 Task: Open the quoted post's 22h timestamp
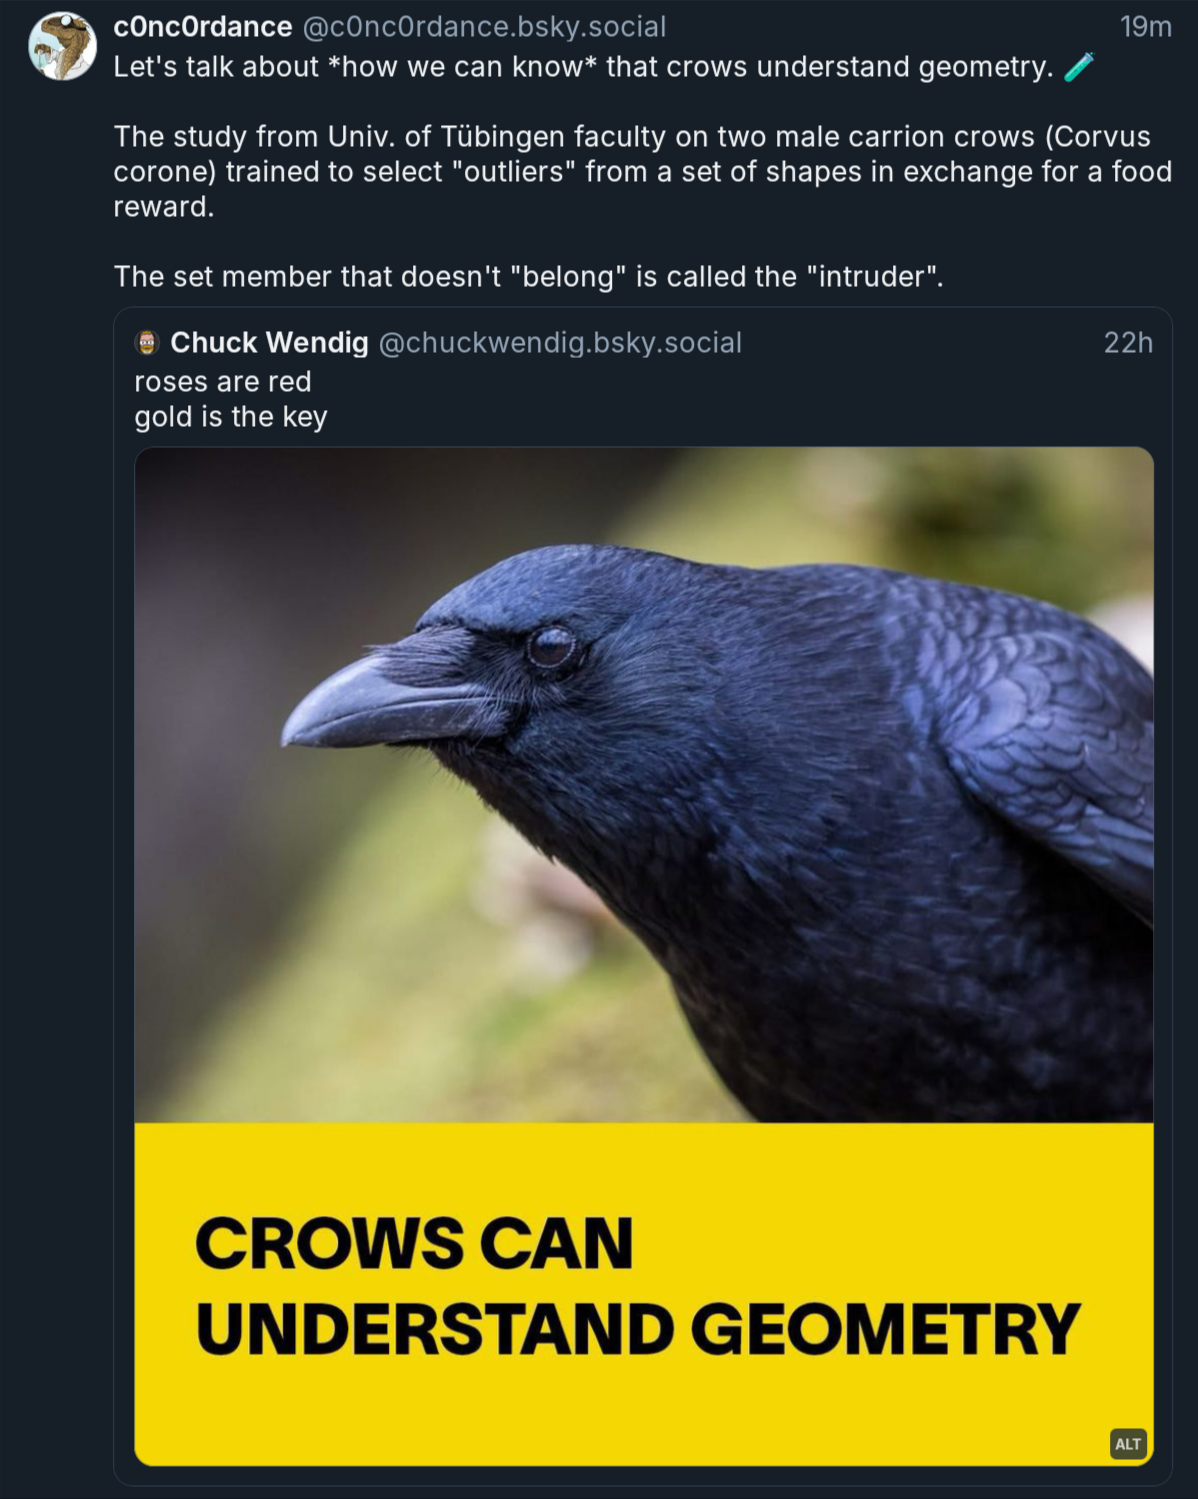pyautogui.click(x=1128, y=343)
